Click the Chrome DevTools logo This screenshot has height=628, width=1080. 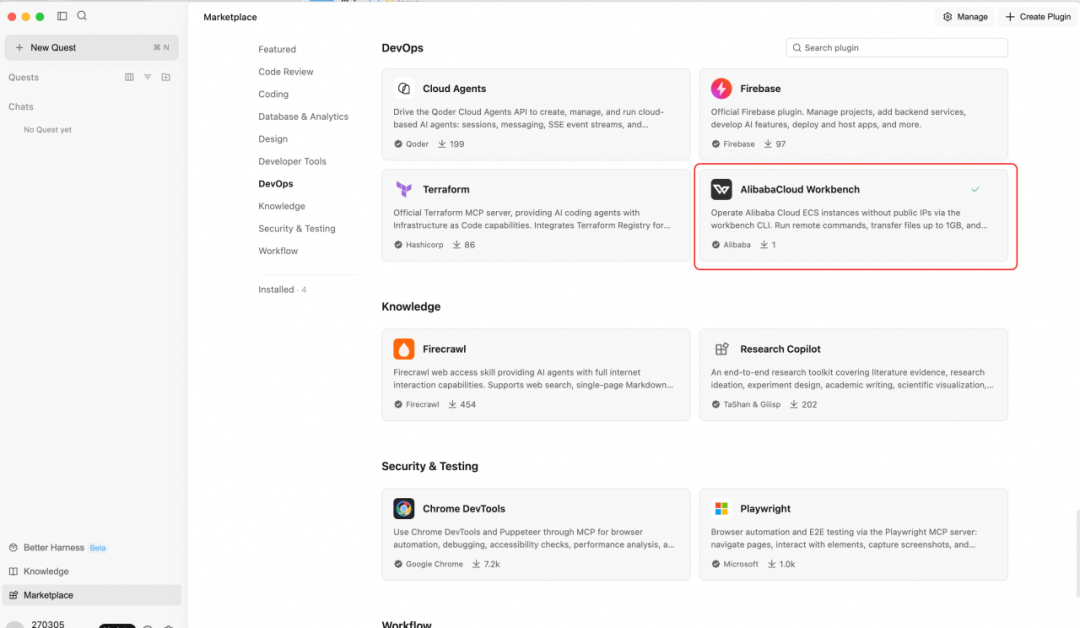(x=404, y=508)
